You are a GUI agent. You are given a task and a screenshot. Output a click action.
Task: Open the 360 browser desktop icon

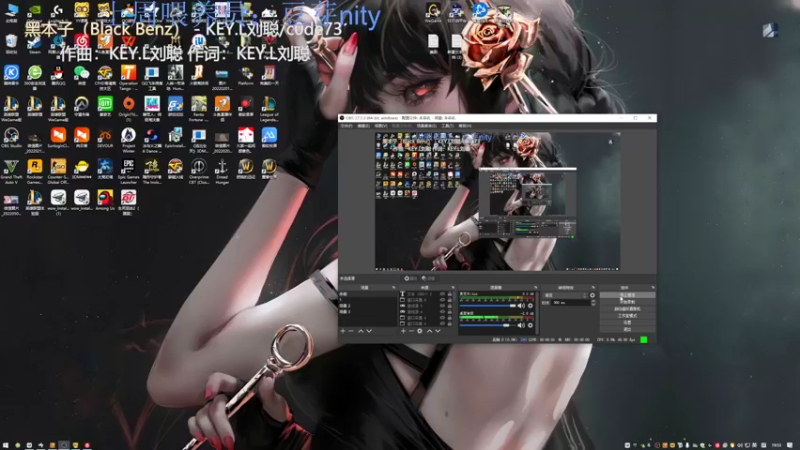tap(34, 77)
